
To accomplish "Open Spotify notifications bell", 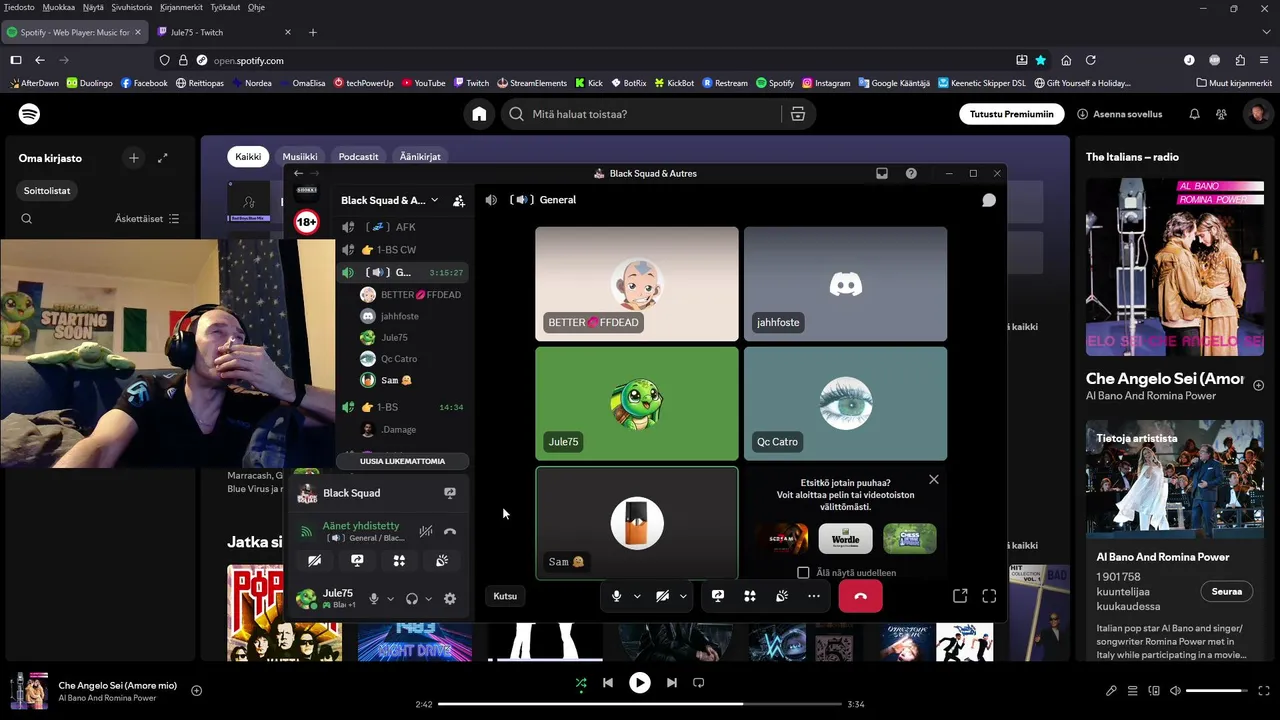I will pyautogui.click(x=1194, y=114).
